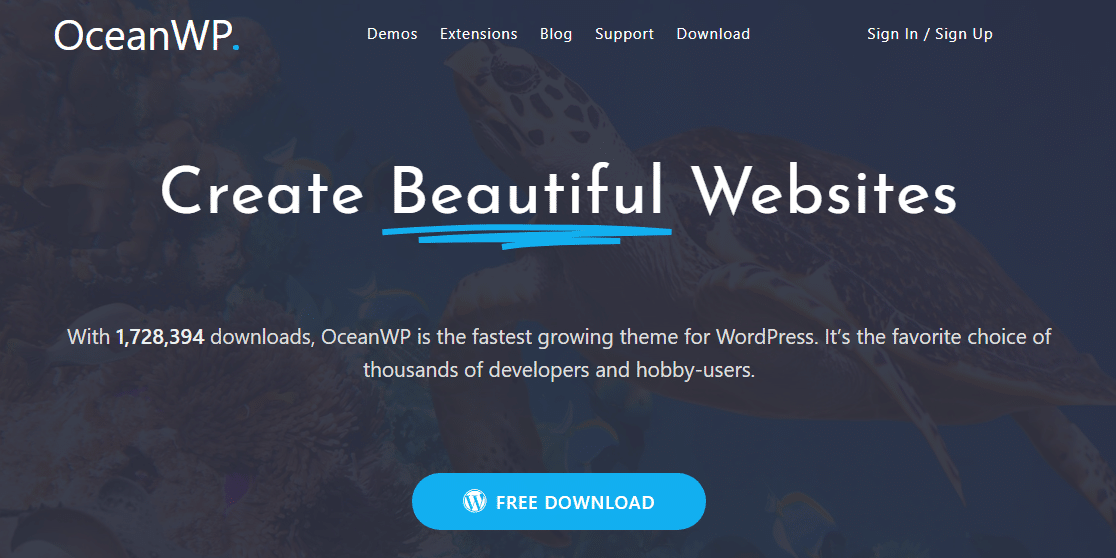Click the blue brush underline beneath Beautiful
This screenshot has height=558, width=1116.
(527, 236)
